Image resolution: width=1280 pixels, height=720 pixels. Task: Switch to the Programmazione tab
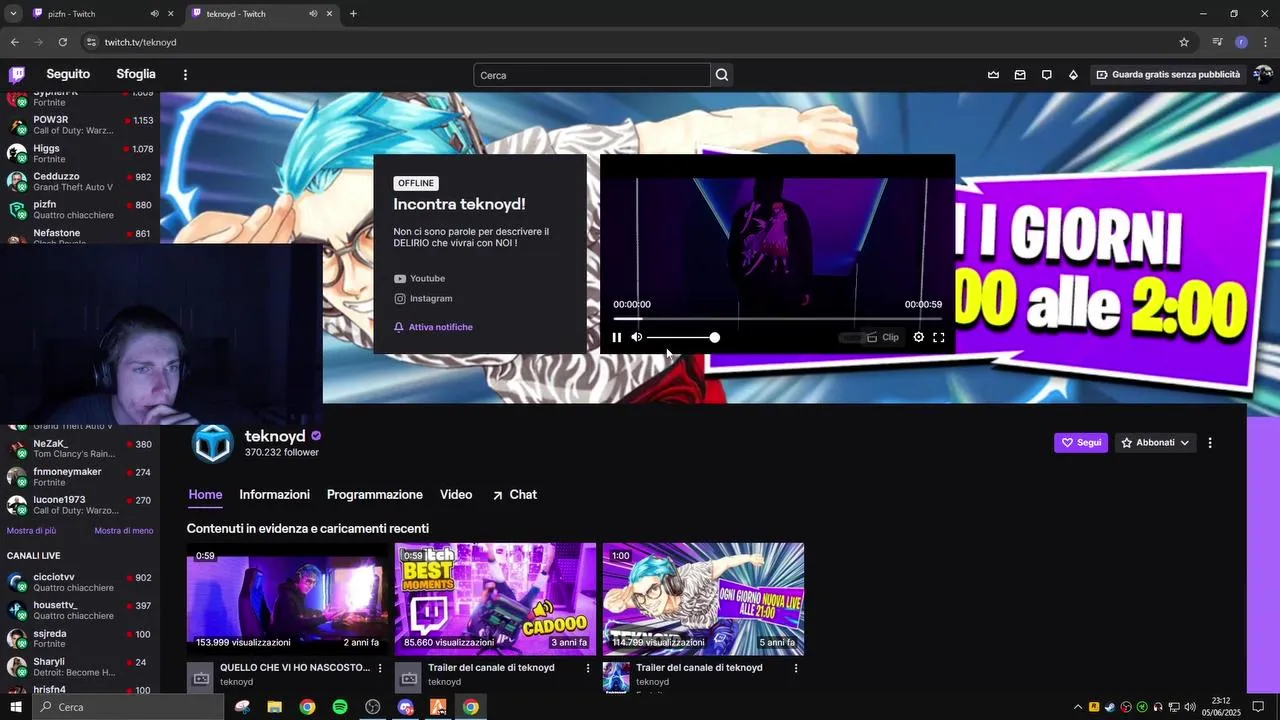(x=375, y=495)
